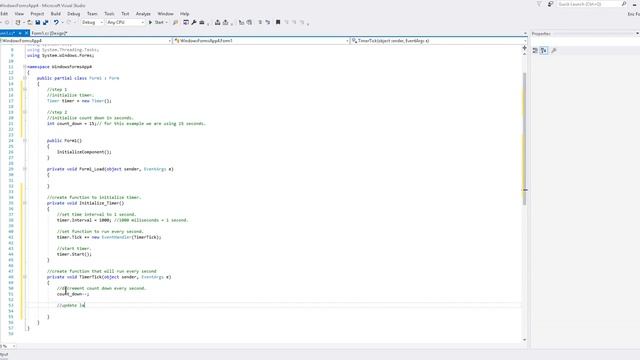Collapse the namespace WindowsFormsApp4 block

point(24,67)
